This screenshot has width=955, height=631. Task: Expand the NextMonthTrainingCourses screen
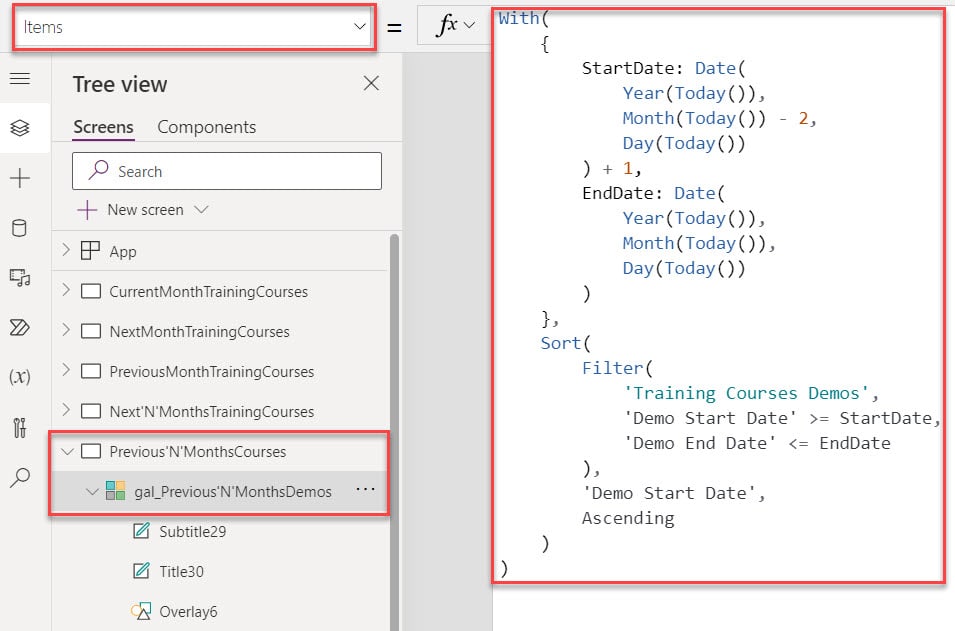pos(66,330)
